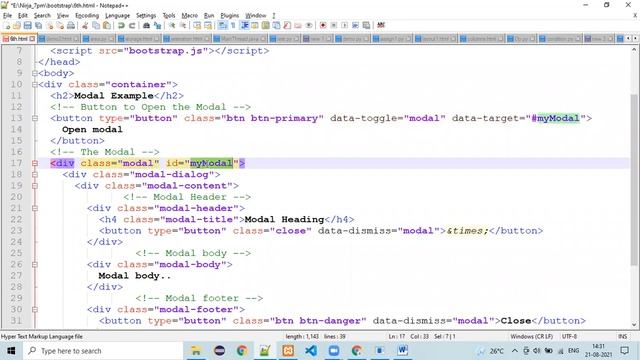Open the Function List icon

click(x=287, y=25)
